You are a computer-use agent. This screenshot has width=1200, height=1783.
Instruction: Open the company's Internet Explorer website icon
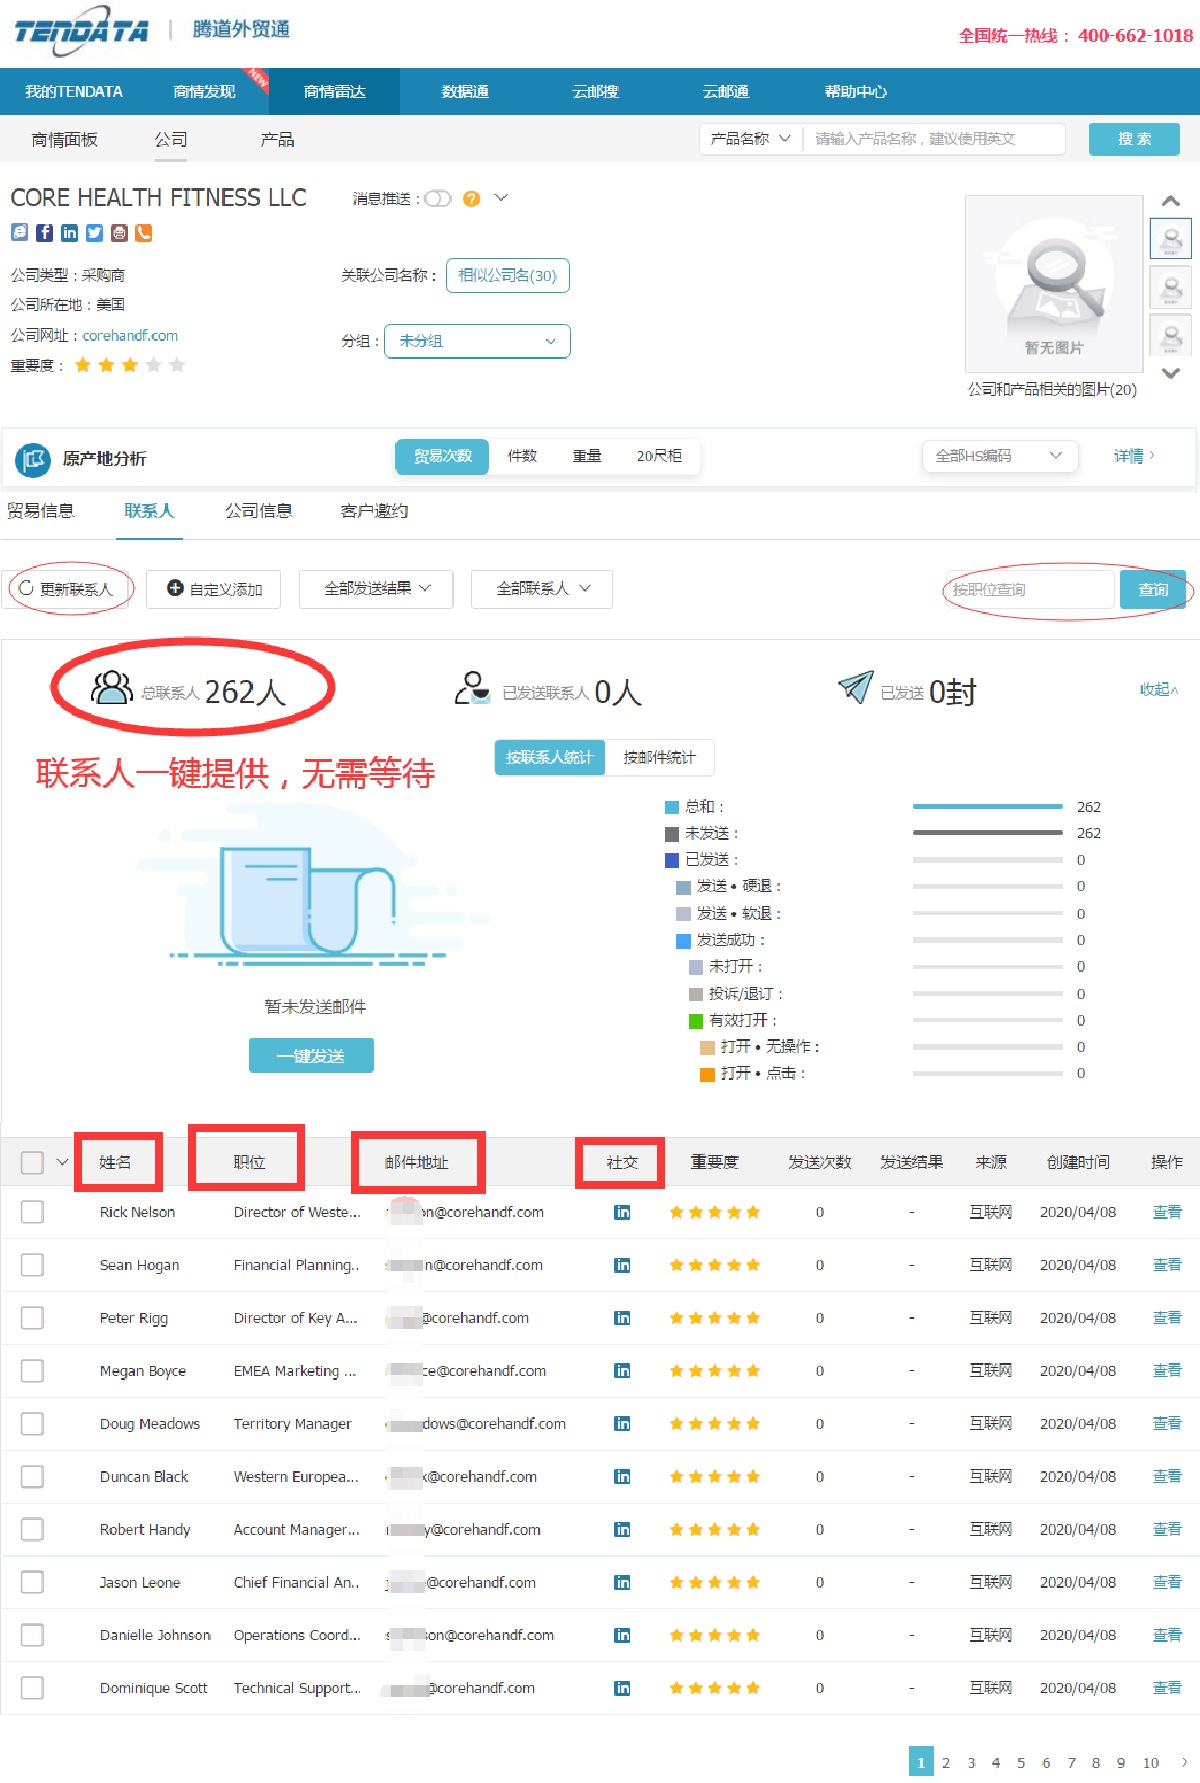[19, 233]
